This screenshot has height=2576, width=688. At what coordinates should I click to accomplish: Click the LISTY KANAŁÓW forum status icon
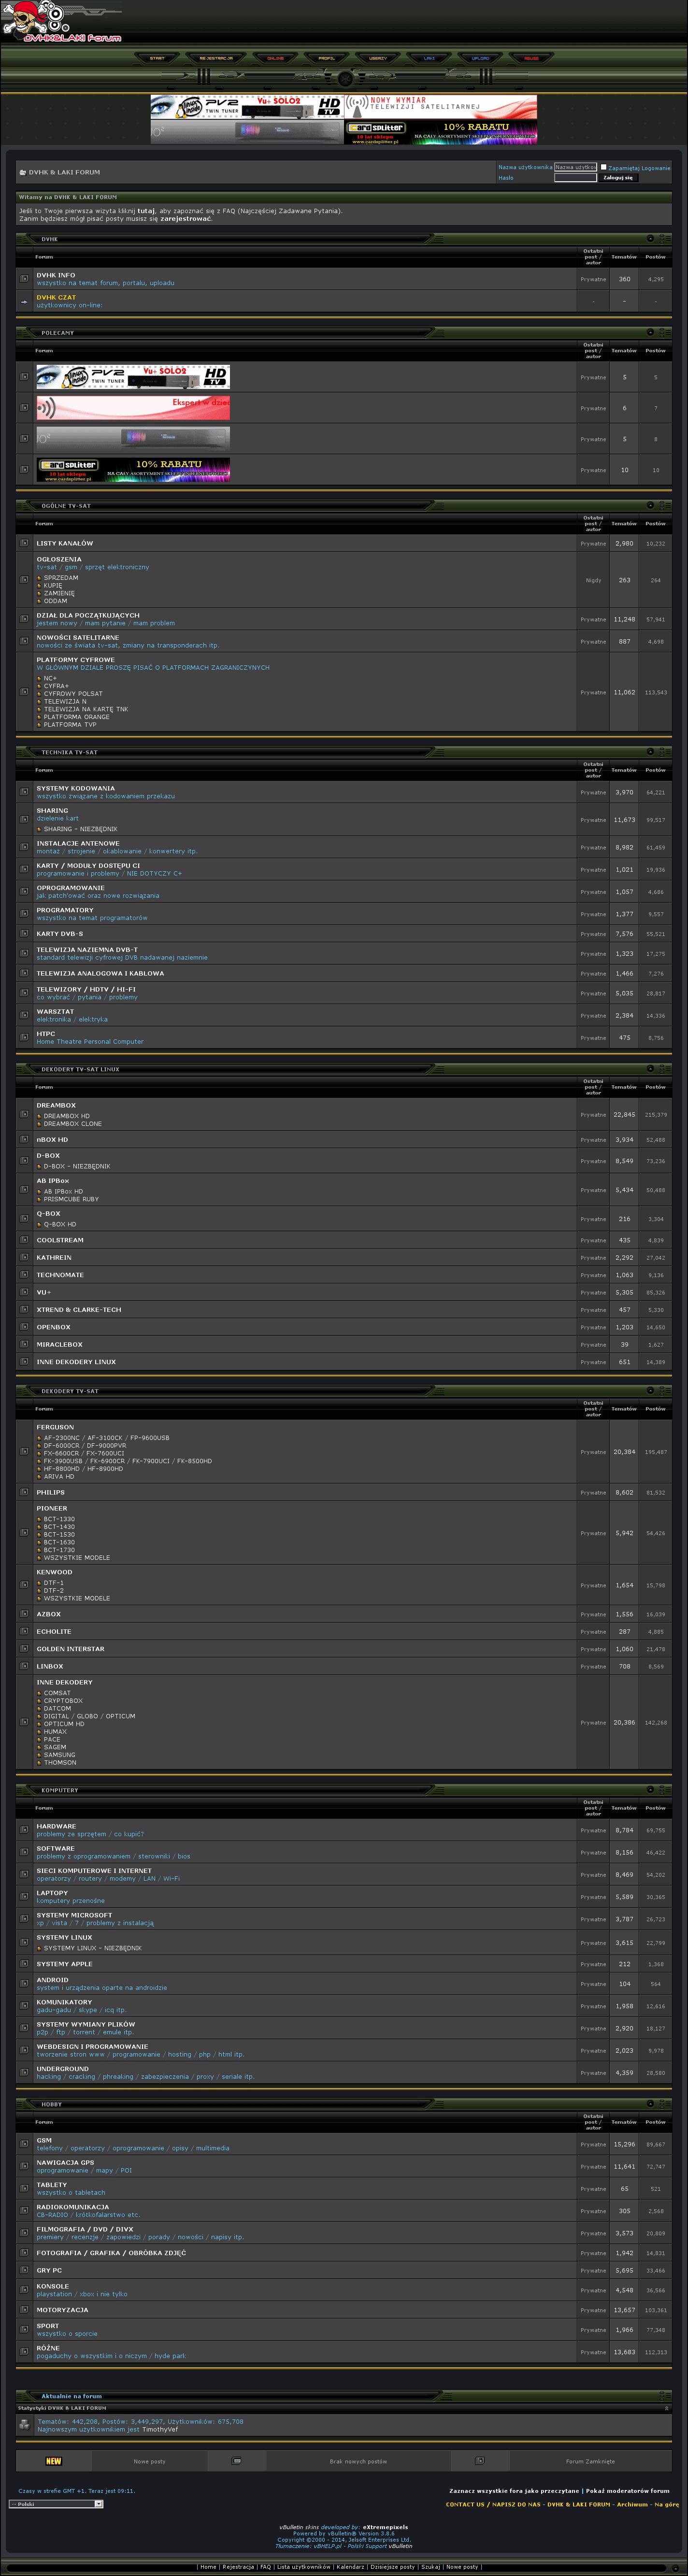[x=24, y=543]
